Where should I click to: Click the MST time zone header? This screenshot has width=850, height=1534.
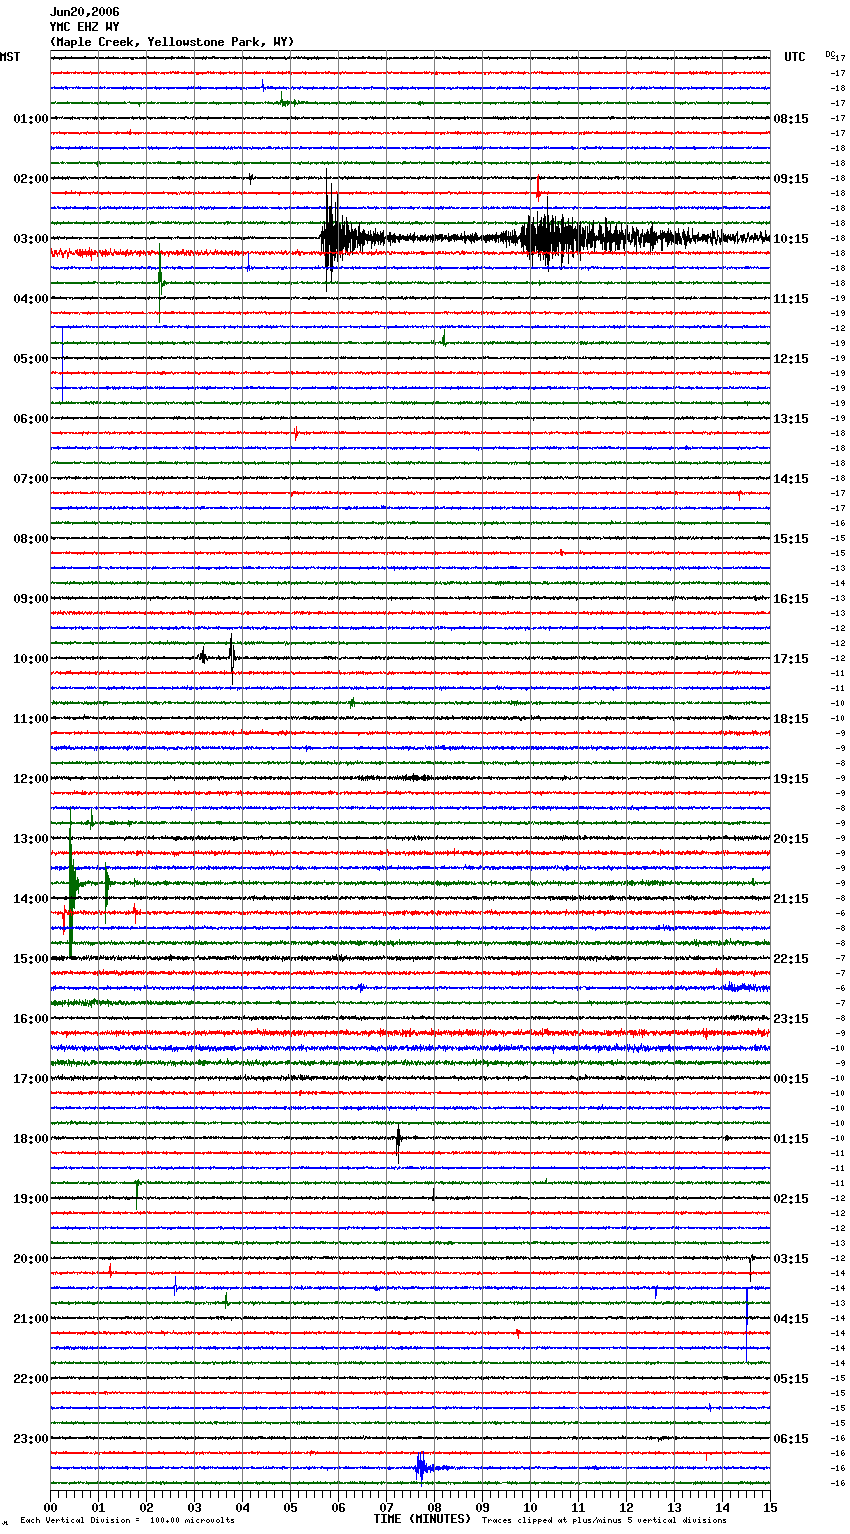(10, 57)
